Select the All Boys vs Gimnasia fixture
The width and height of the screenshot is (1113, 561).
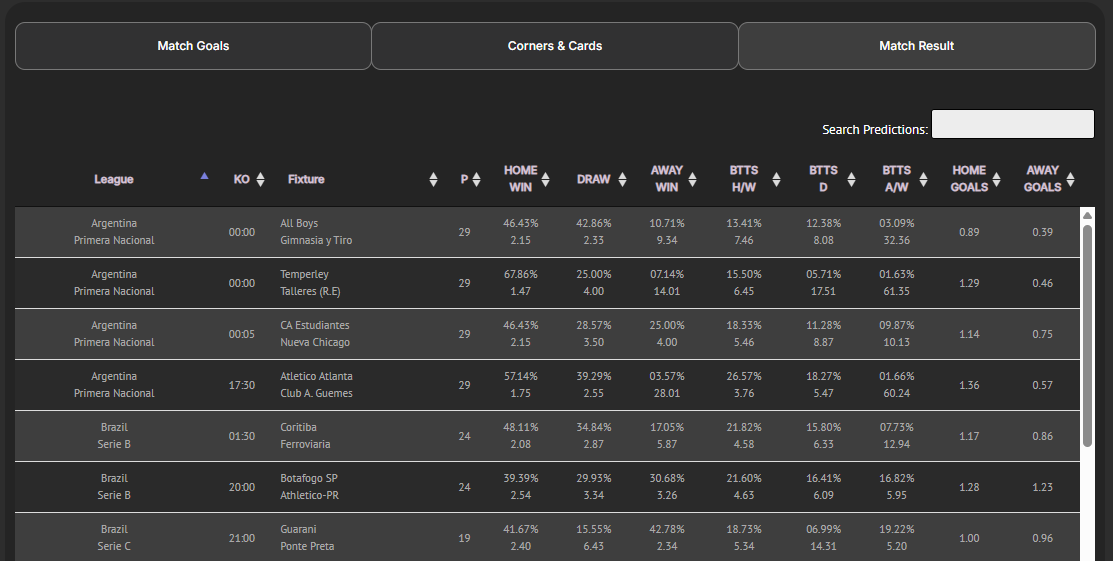(316, 232)
